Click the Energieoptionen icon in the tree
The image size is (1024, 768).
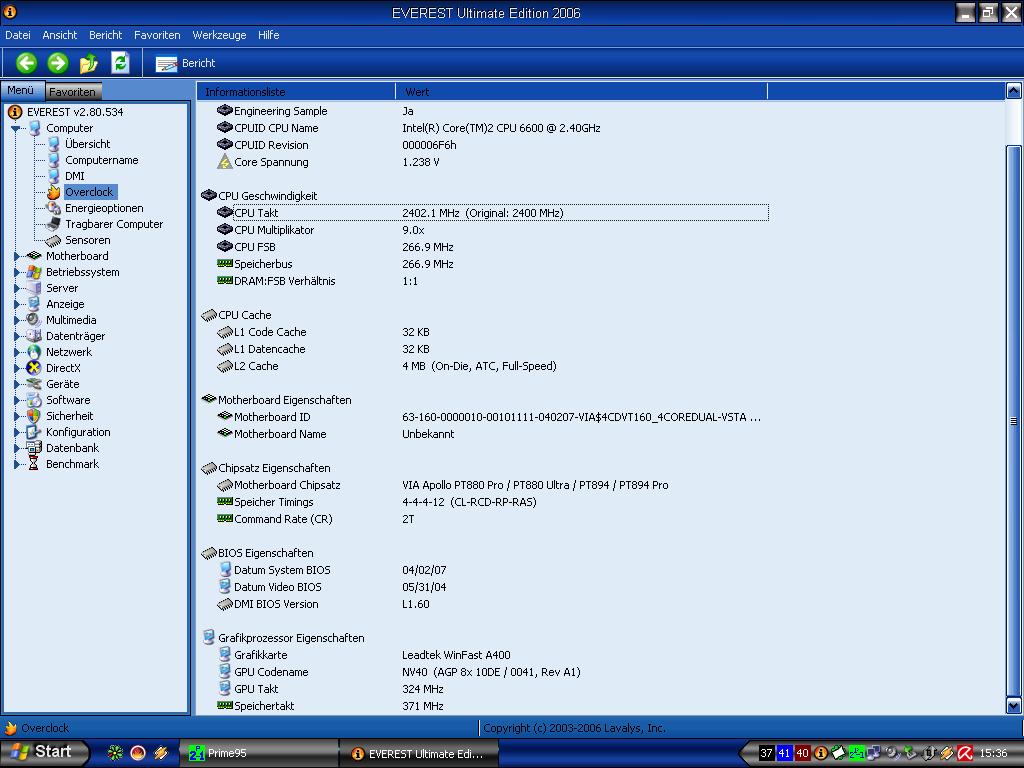54,208
